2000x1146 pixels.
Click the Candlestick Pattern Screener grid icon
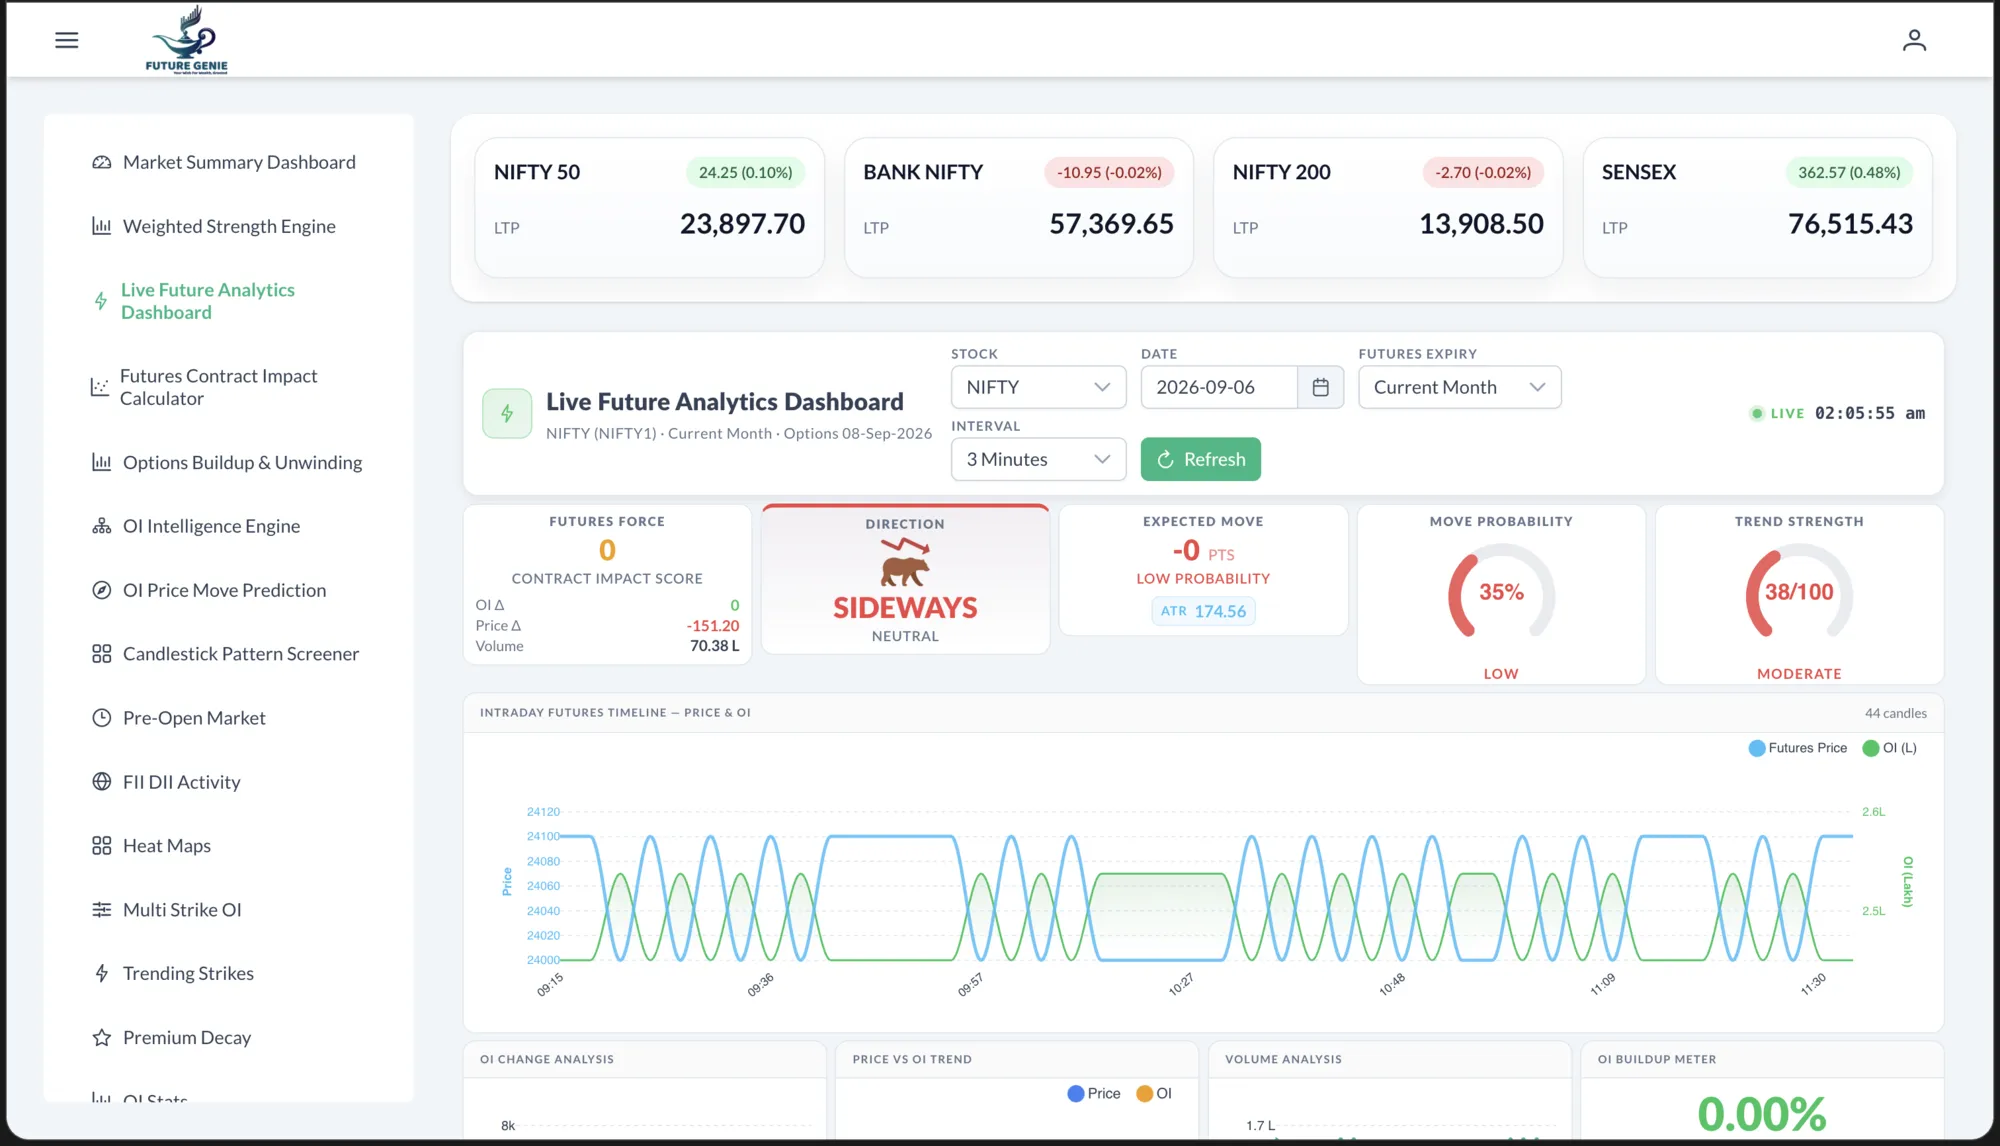(101, 654)
